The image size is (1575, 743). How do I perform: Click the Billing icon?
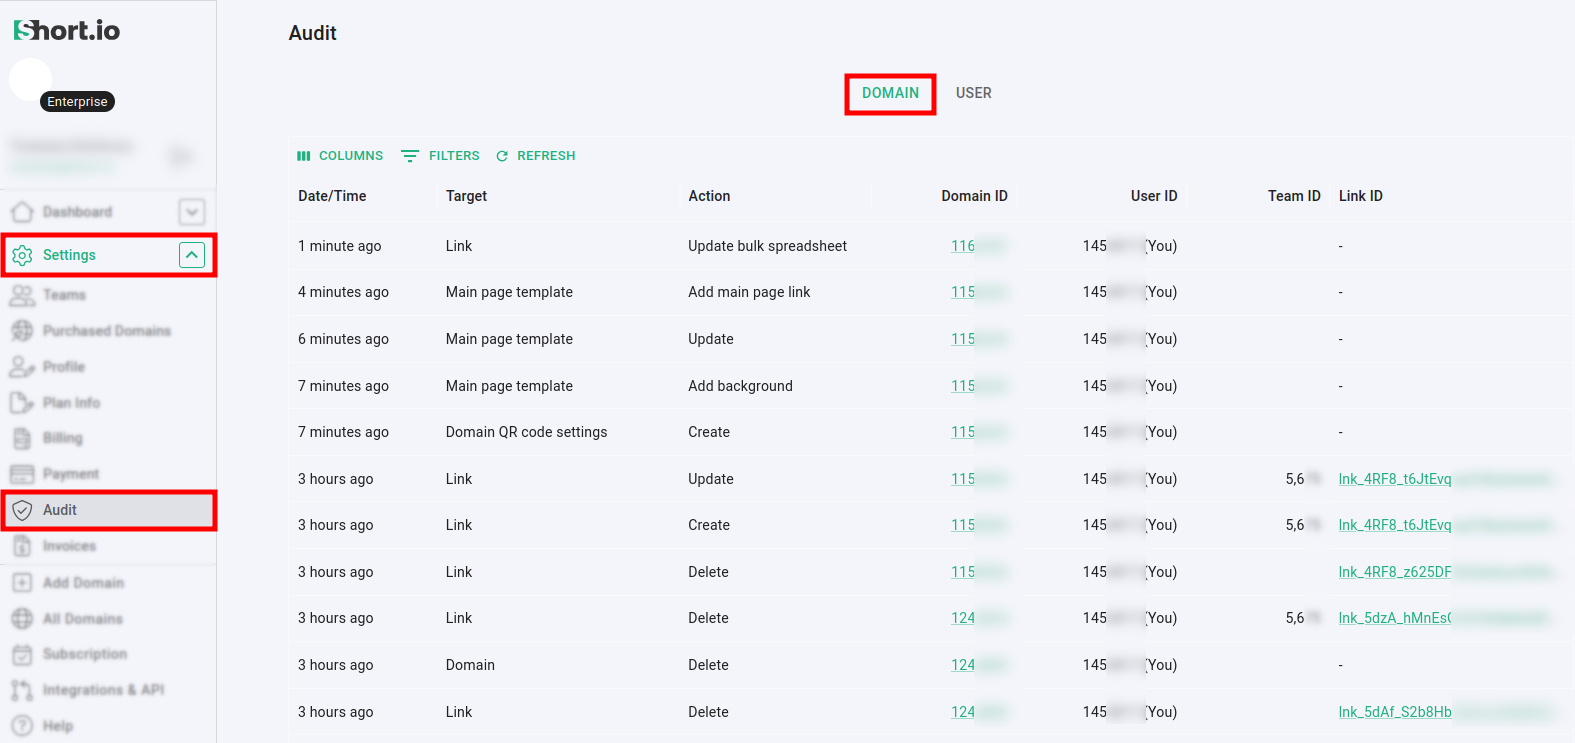coord(22,438)
